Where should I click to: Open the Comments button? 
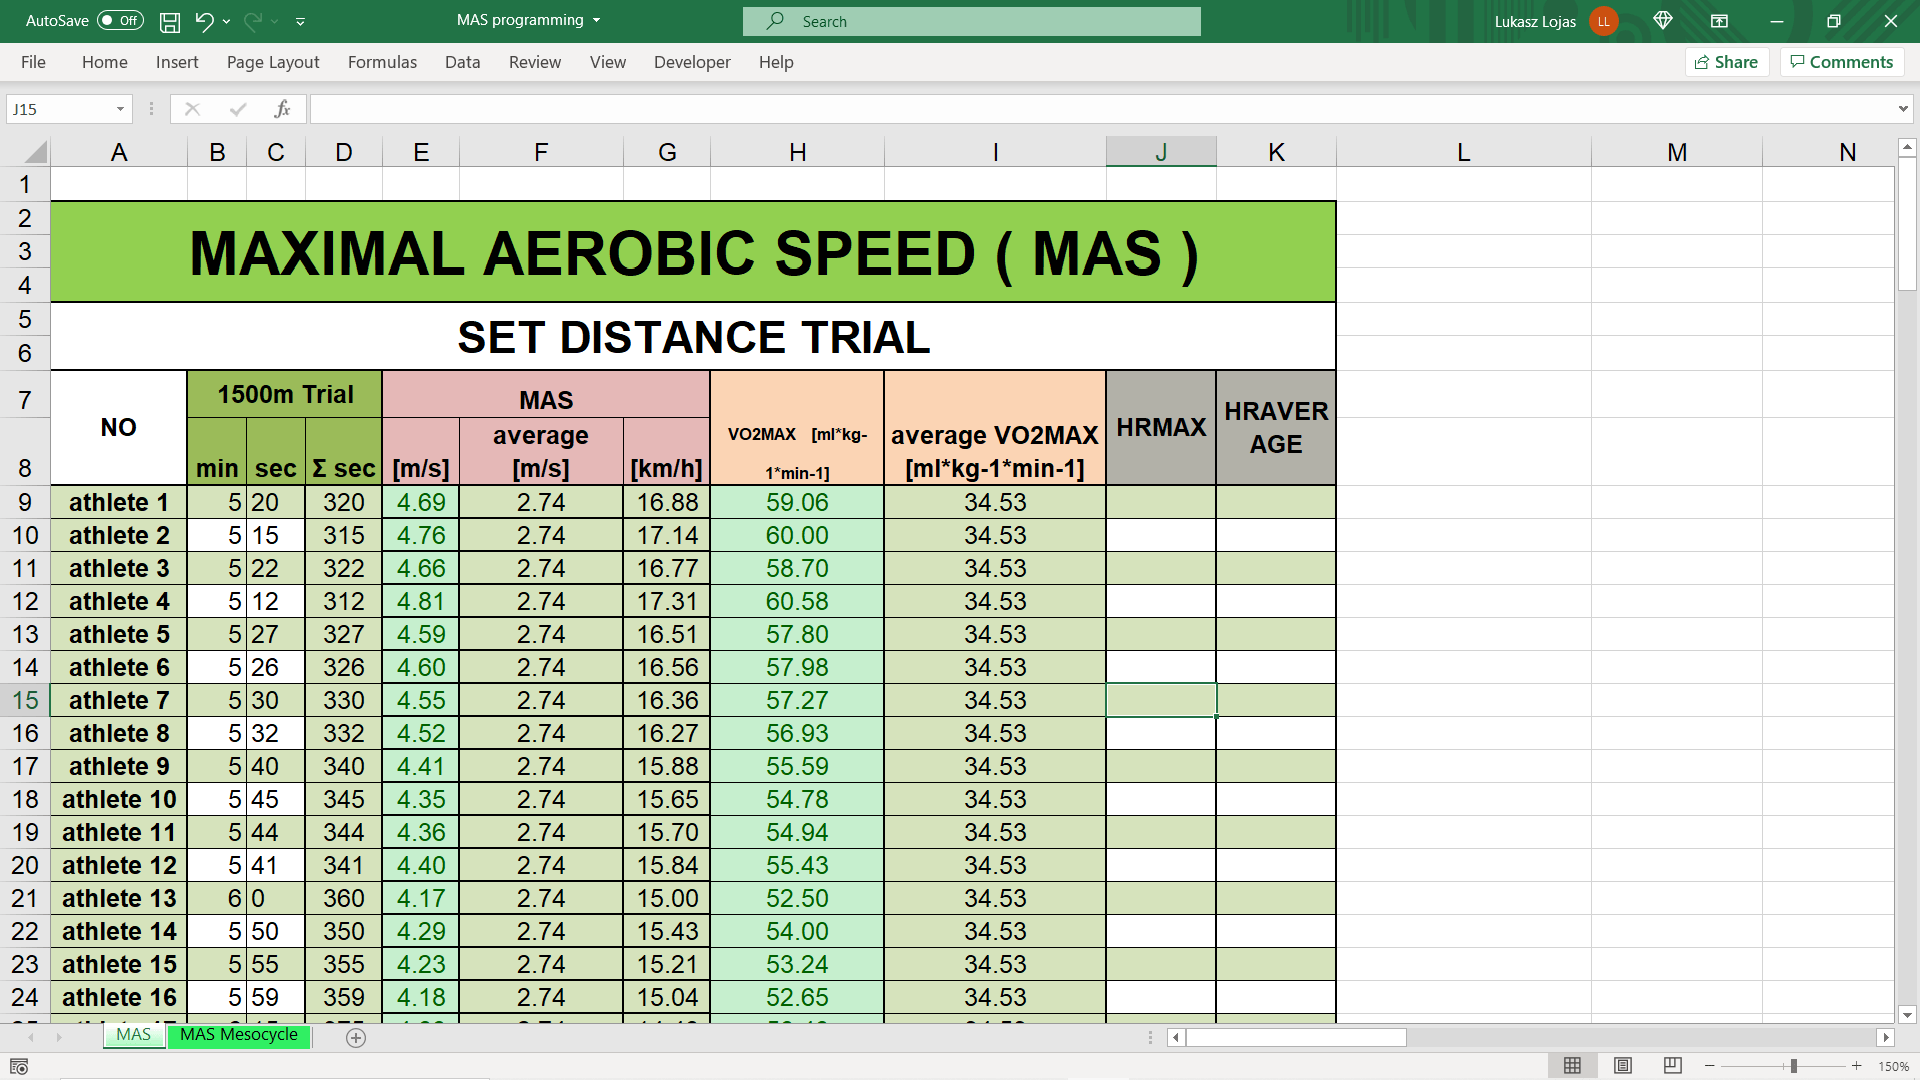[x=1841, y=62]
